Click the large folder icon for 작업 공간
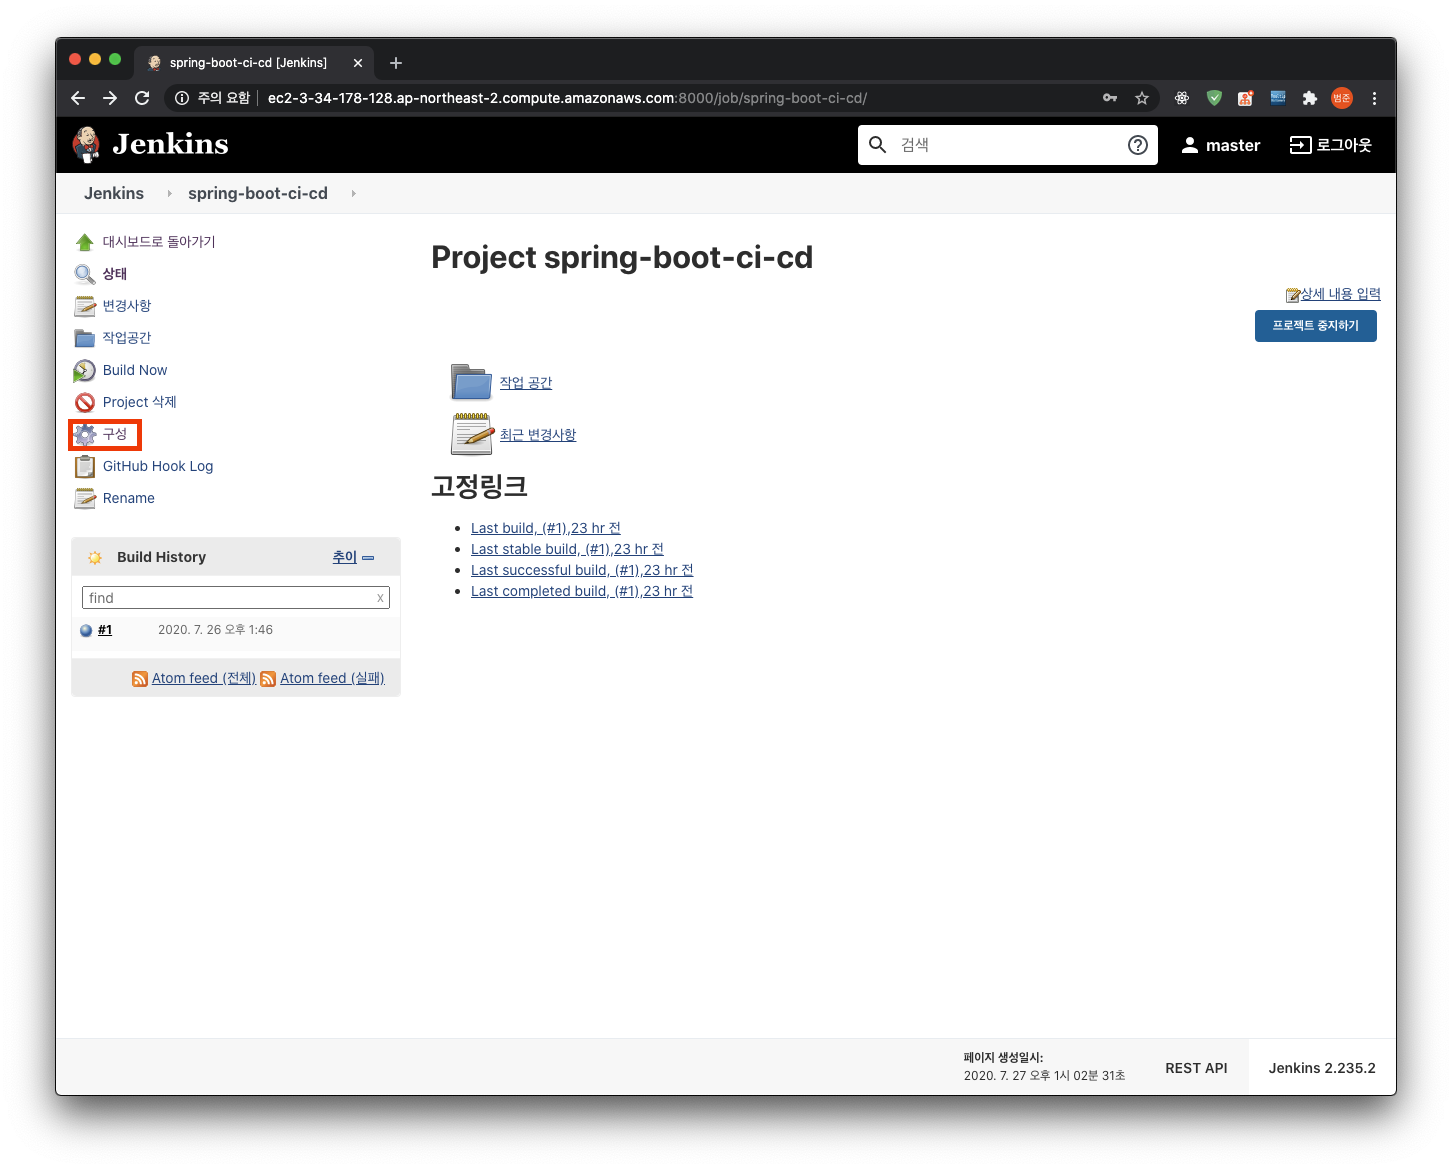Image resolution: width=1452 pixels, height=1169 pixels. pos(471,382)
